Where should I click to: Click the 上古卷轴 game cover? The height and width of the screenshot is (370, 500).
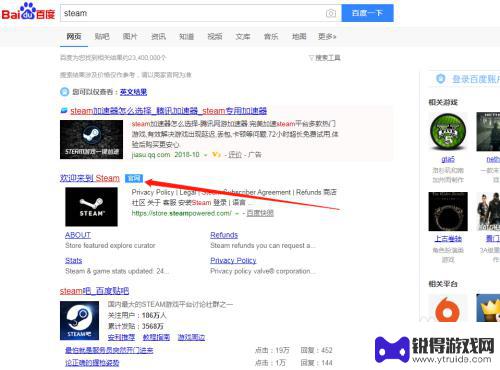(x=448, y=211)
